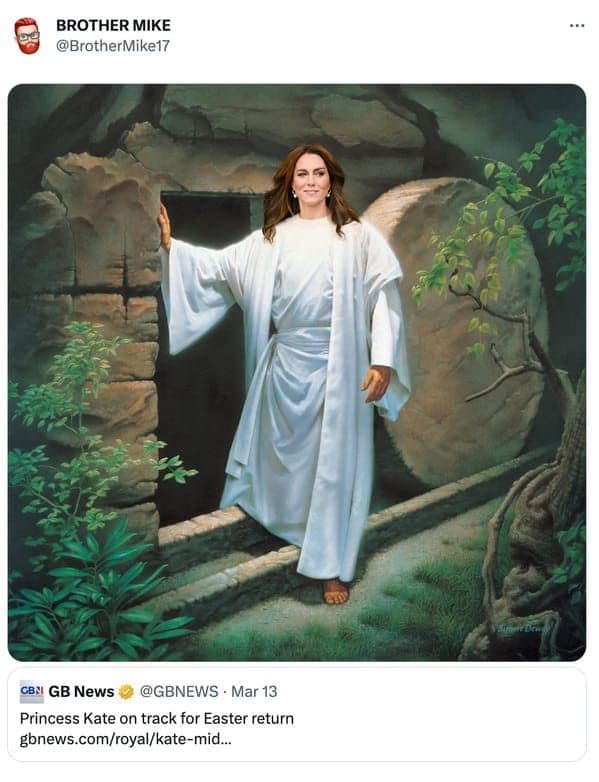Screen dimensions: 599x782
Task: Click the artist signature on the painting
Action: 523,629
